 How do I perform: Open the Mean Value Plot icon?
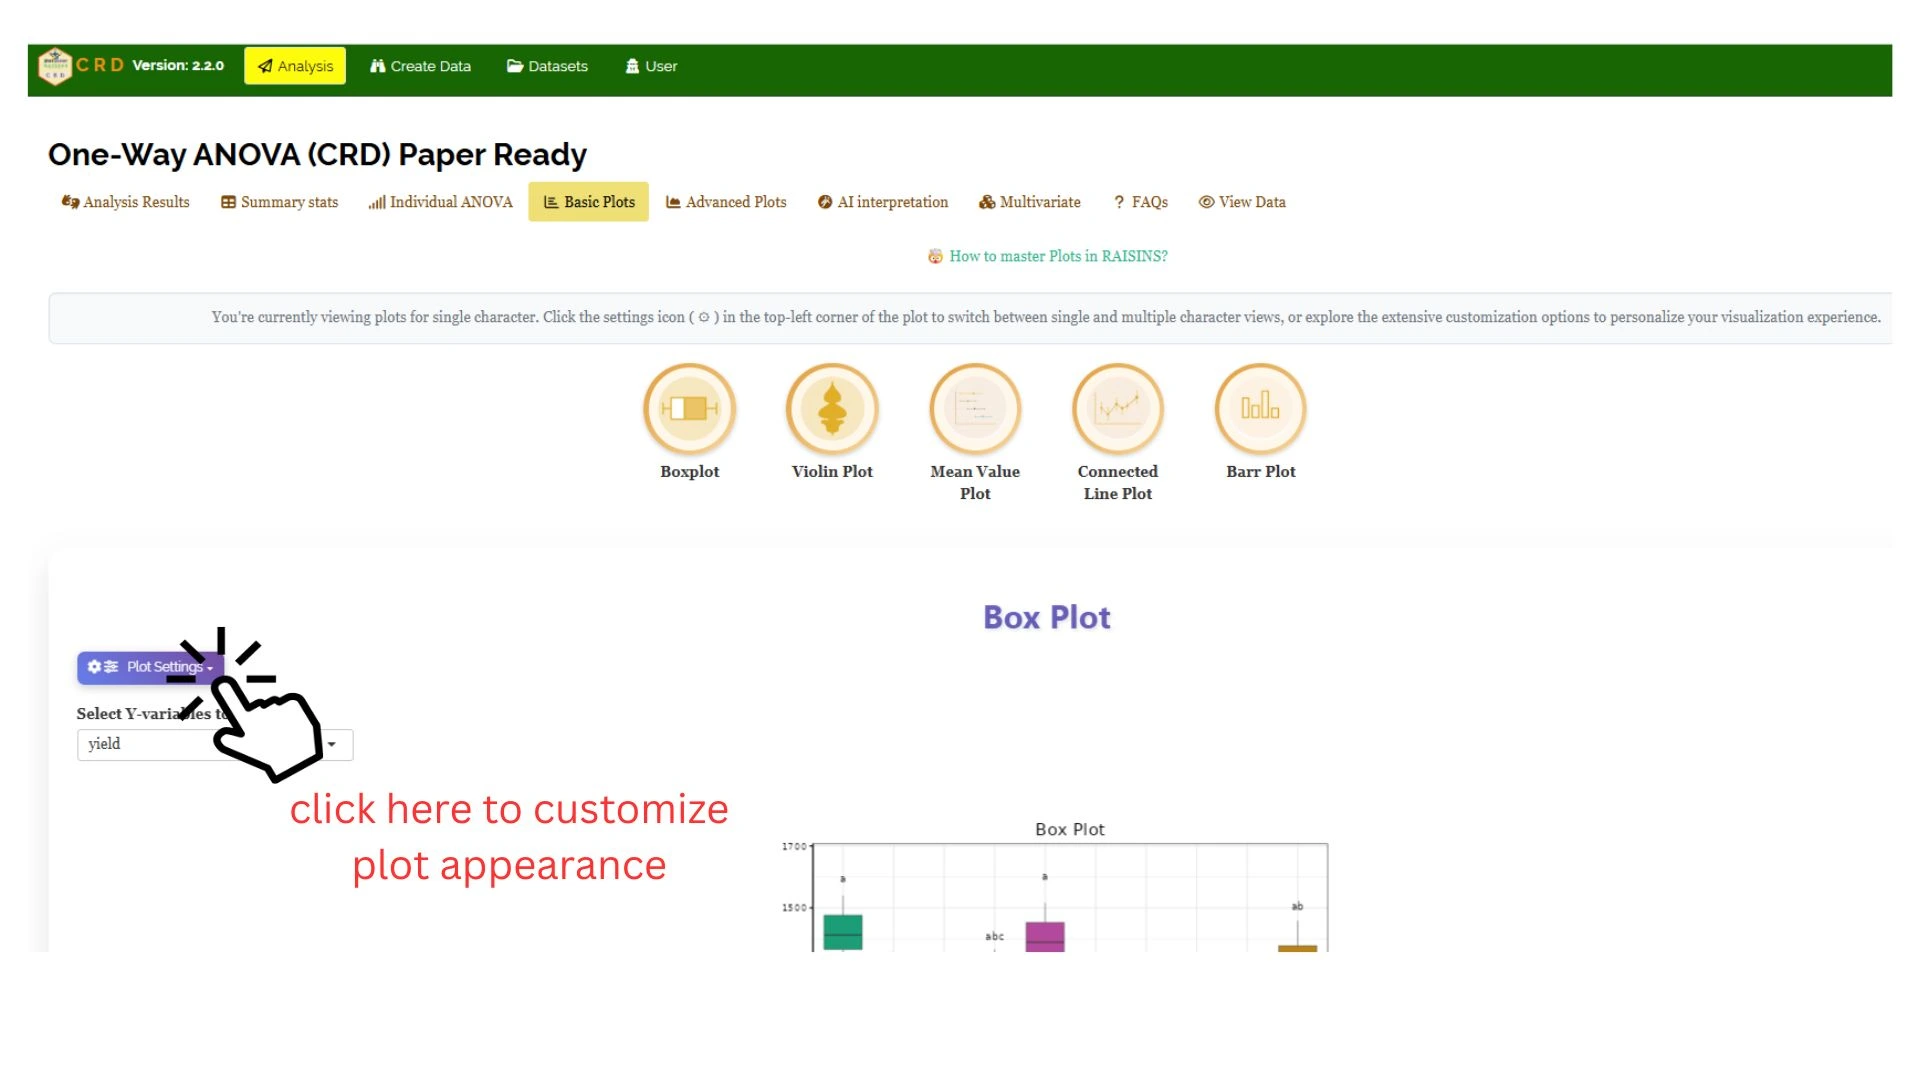[975, 409]
